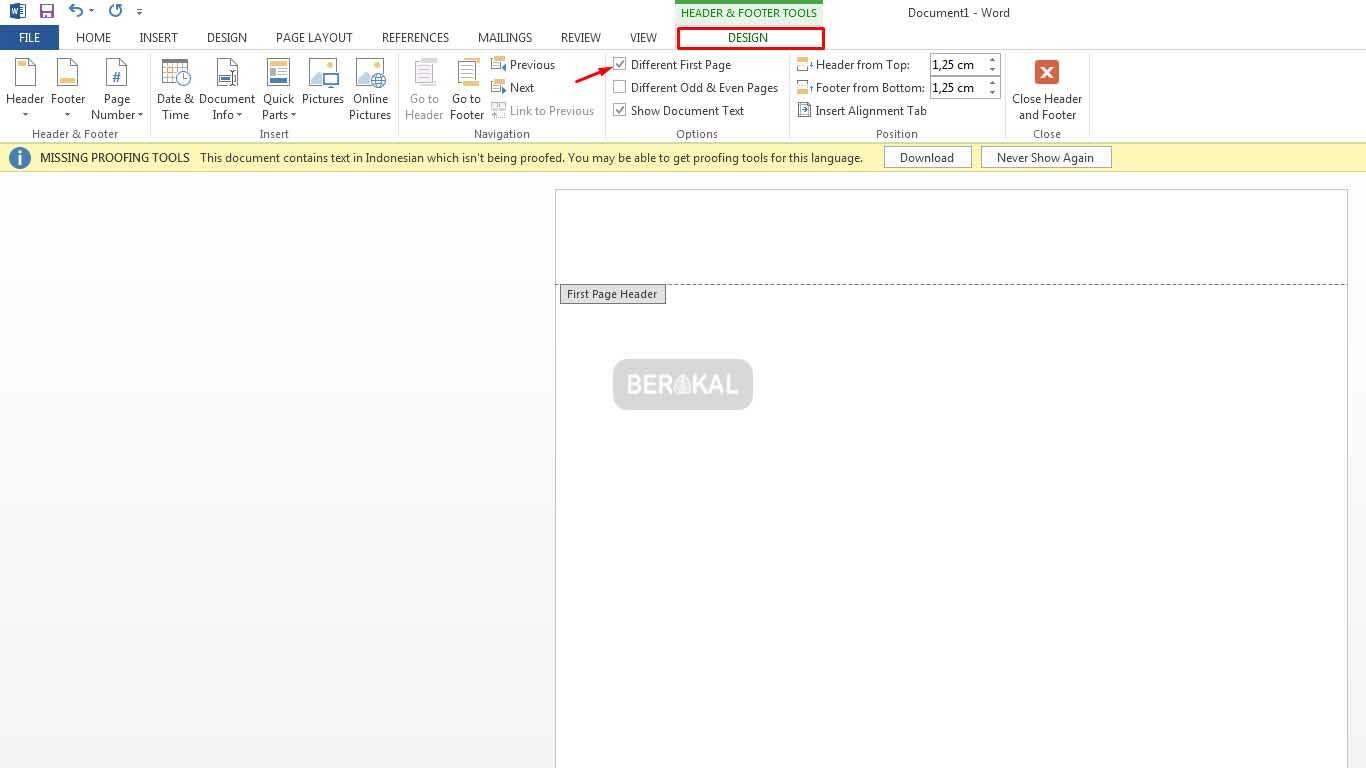Save the document with the floppy disk icon
Image resolution: width=1366 pixels, height=768 pixels.
(x=46, y=11)
